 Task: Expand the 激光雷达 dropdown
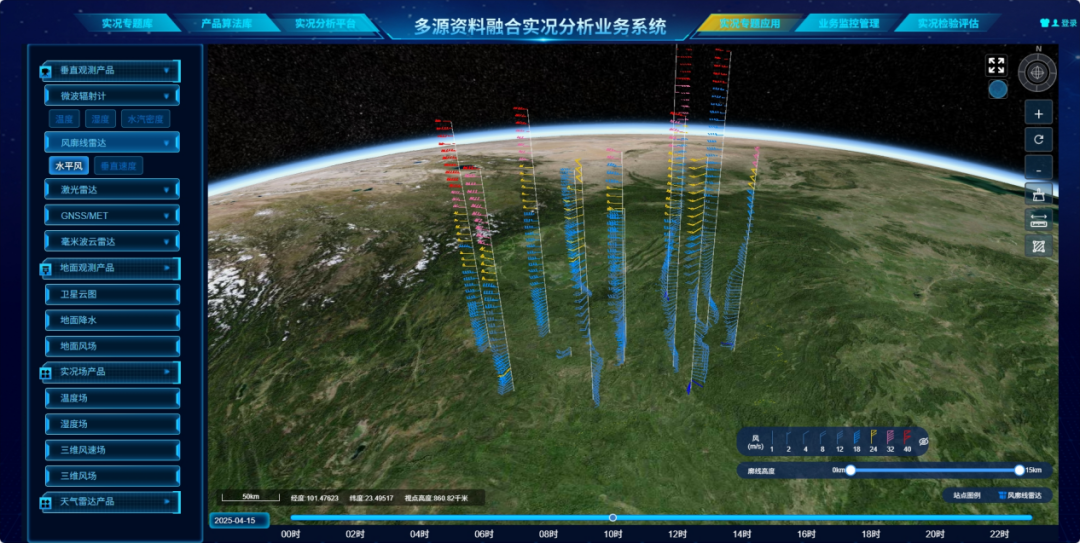[112, 189]
